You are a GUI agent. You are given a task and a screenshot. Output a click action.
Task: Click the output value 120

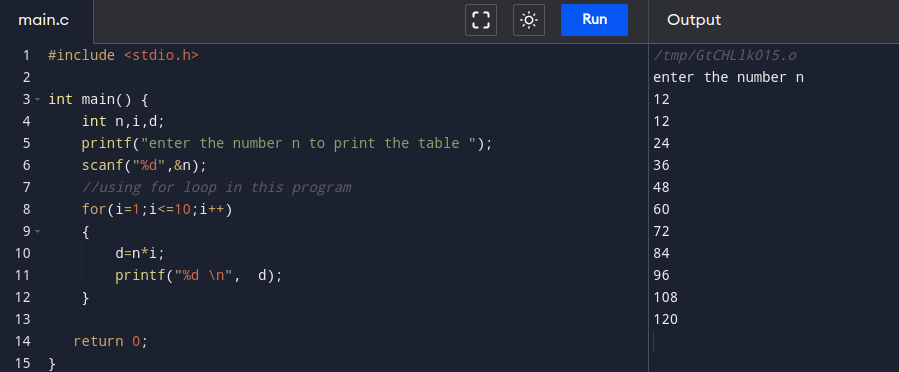(665, 319)
